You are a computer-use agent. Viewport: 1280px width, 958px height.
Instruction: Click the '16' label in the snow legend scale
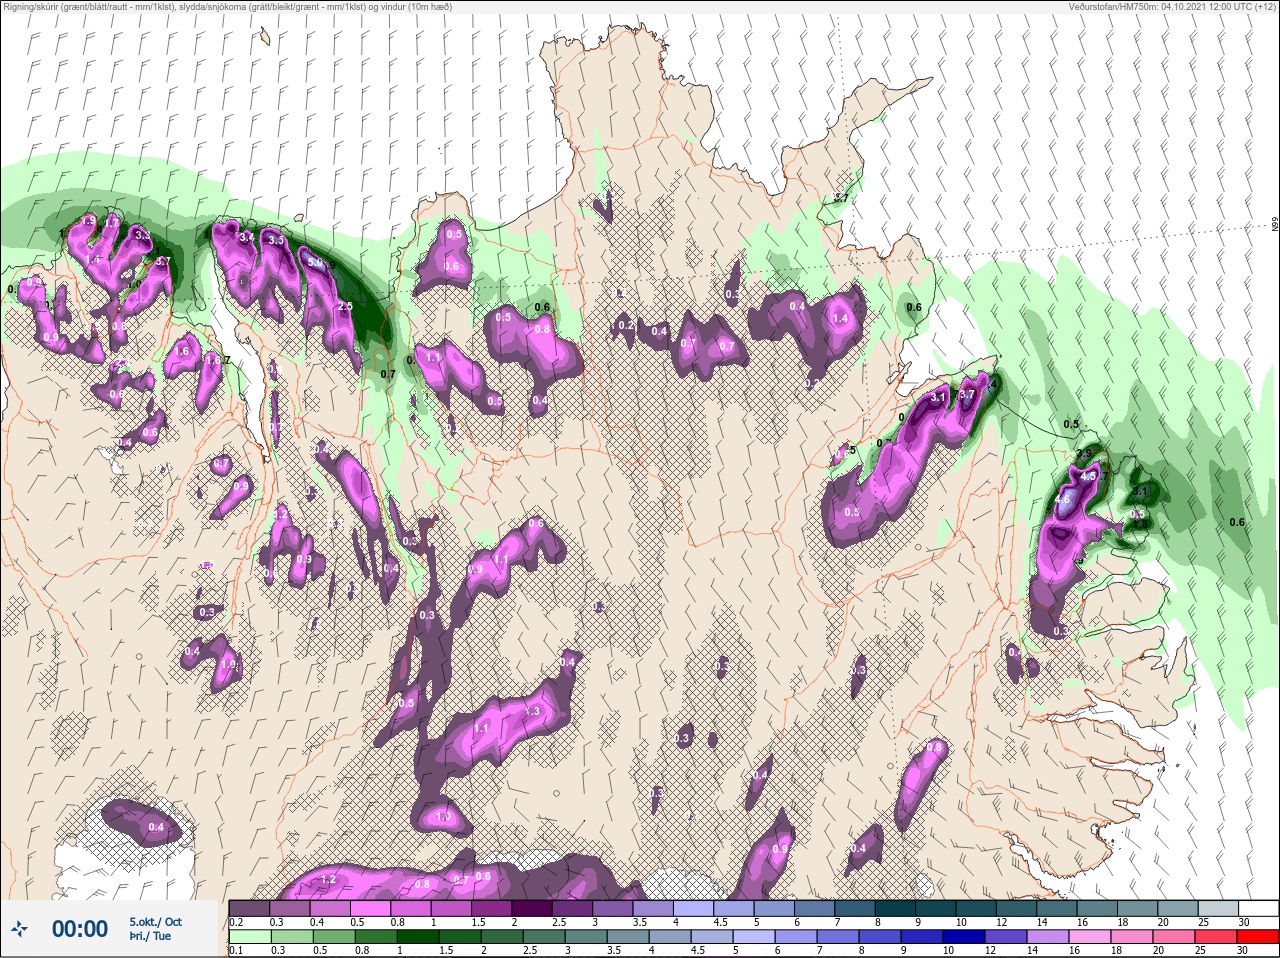pyautogui.click(x=1084, y=923)
